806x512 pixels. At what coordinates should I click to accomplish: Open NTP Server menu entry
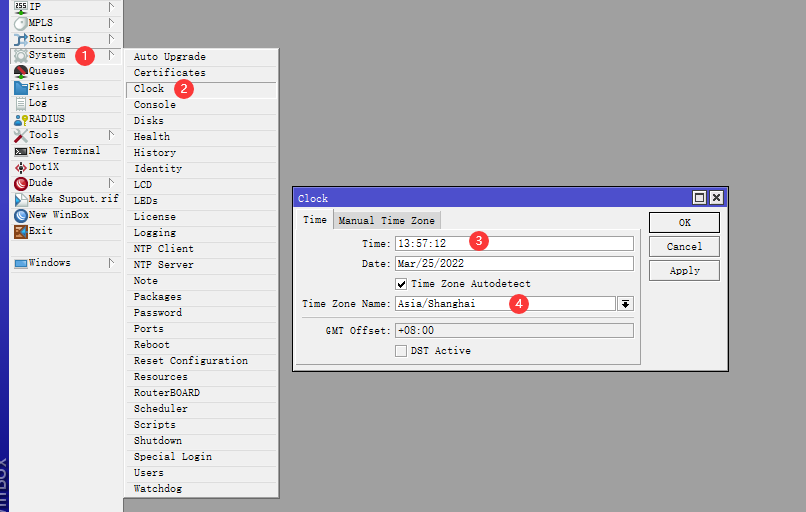(201, 265)
